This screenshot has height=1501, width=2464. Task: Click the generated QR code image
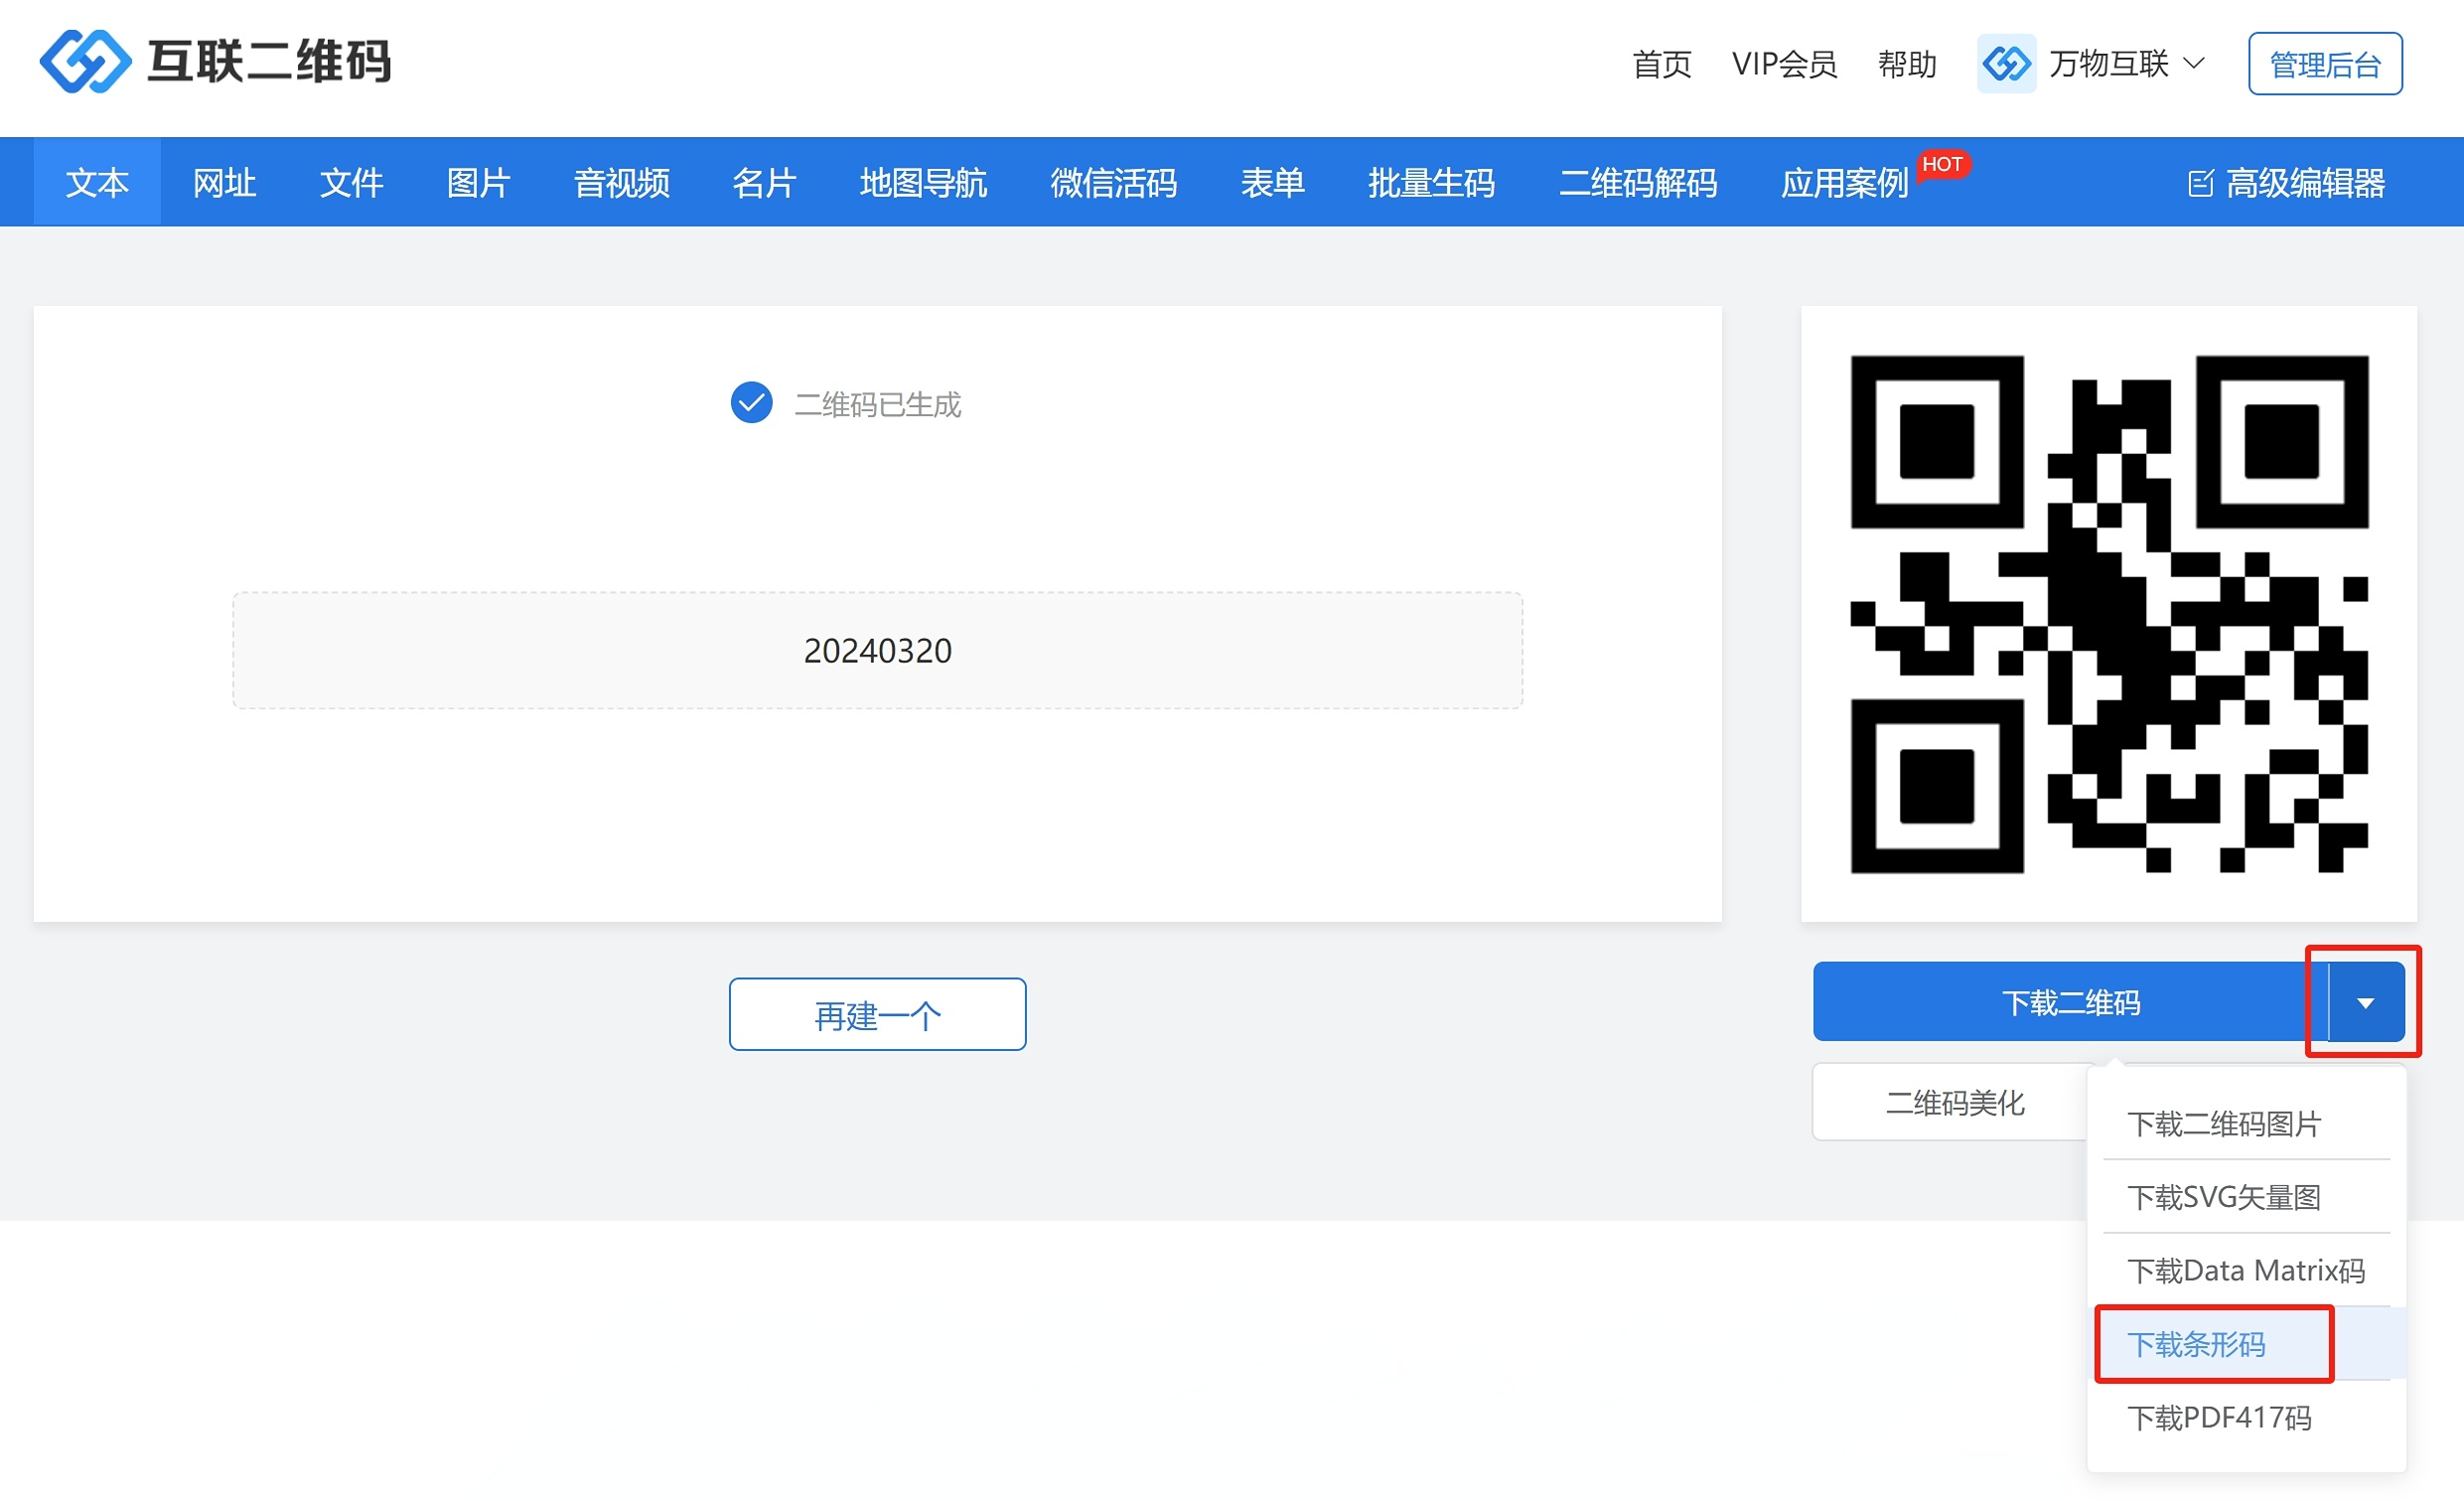(x=2109, y=614)
